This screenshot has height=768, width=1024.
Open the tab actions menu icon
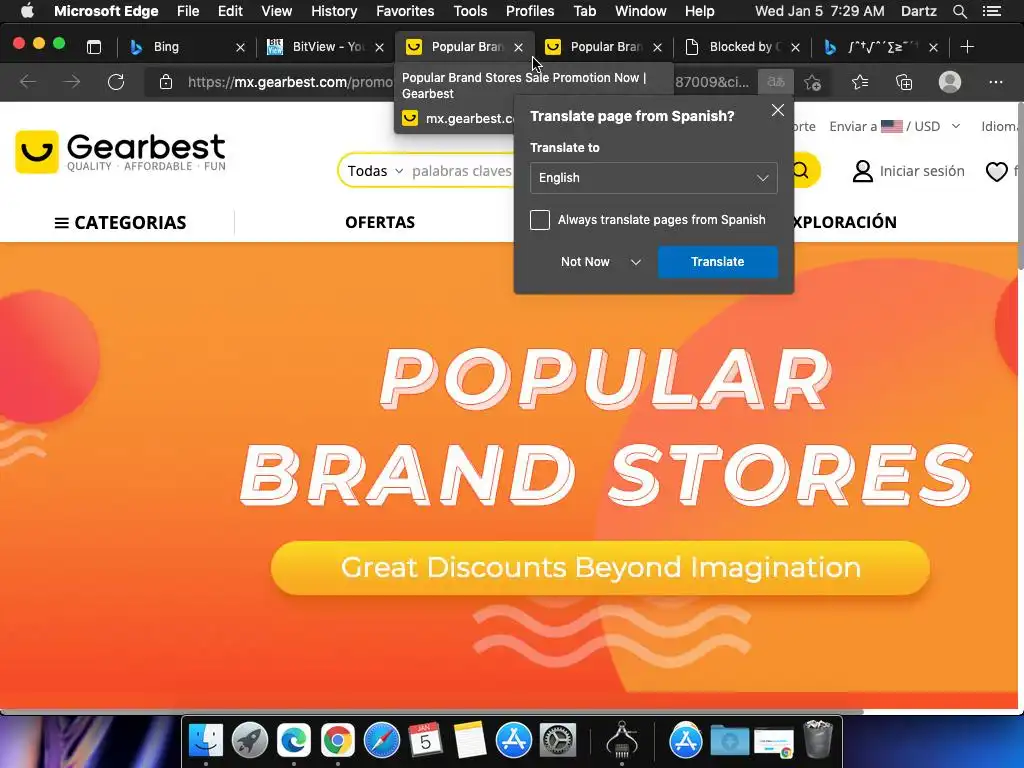point(94,47)
